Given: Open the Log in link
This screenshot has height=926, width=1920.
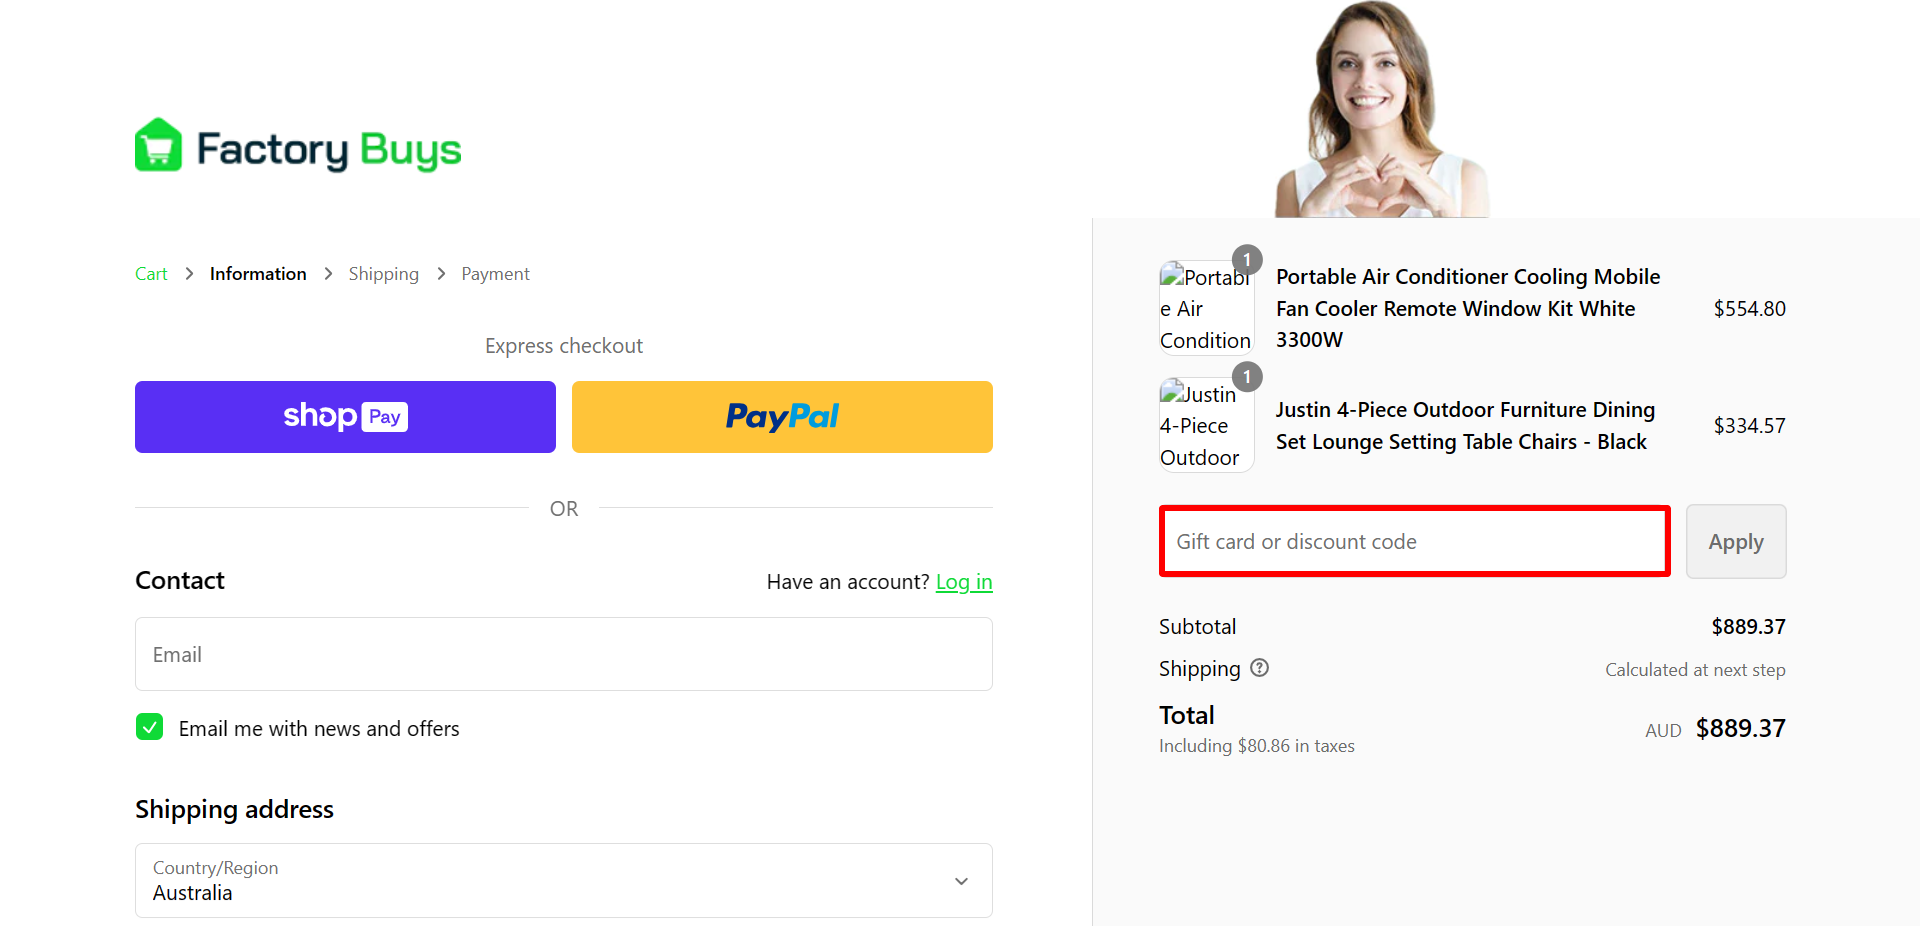Looking at the screenshot, I should pyautogui.click(x=964, y=582).
